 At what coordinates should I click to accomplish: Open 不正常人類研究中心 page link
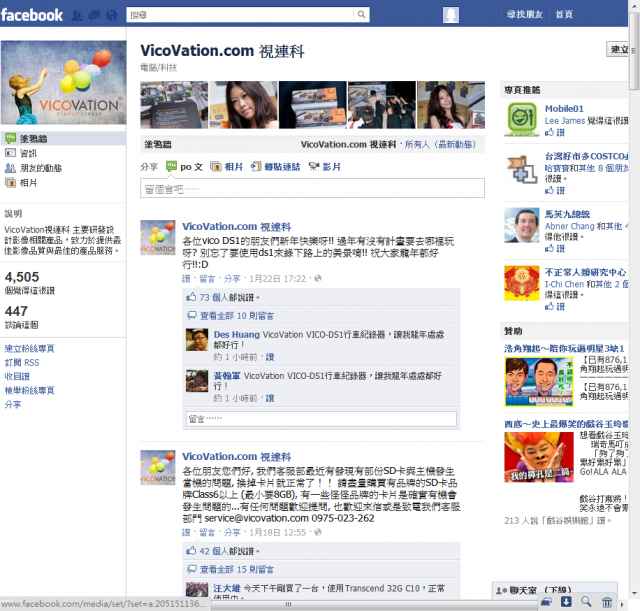585,272
